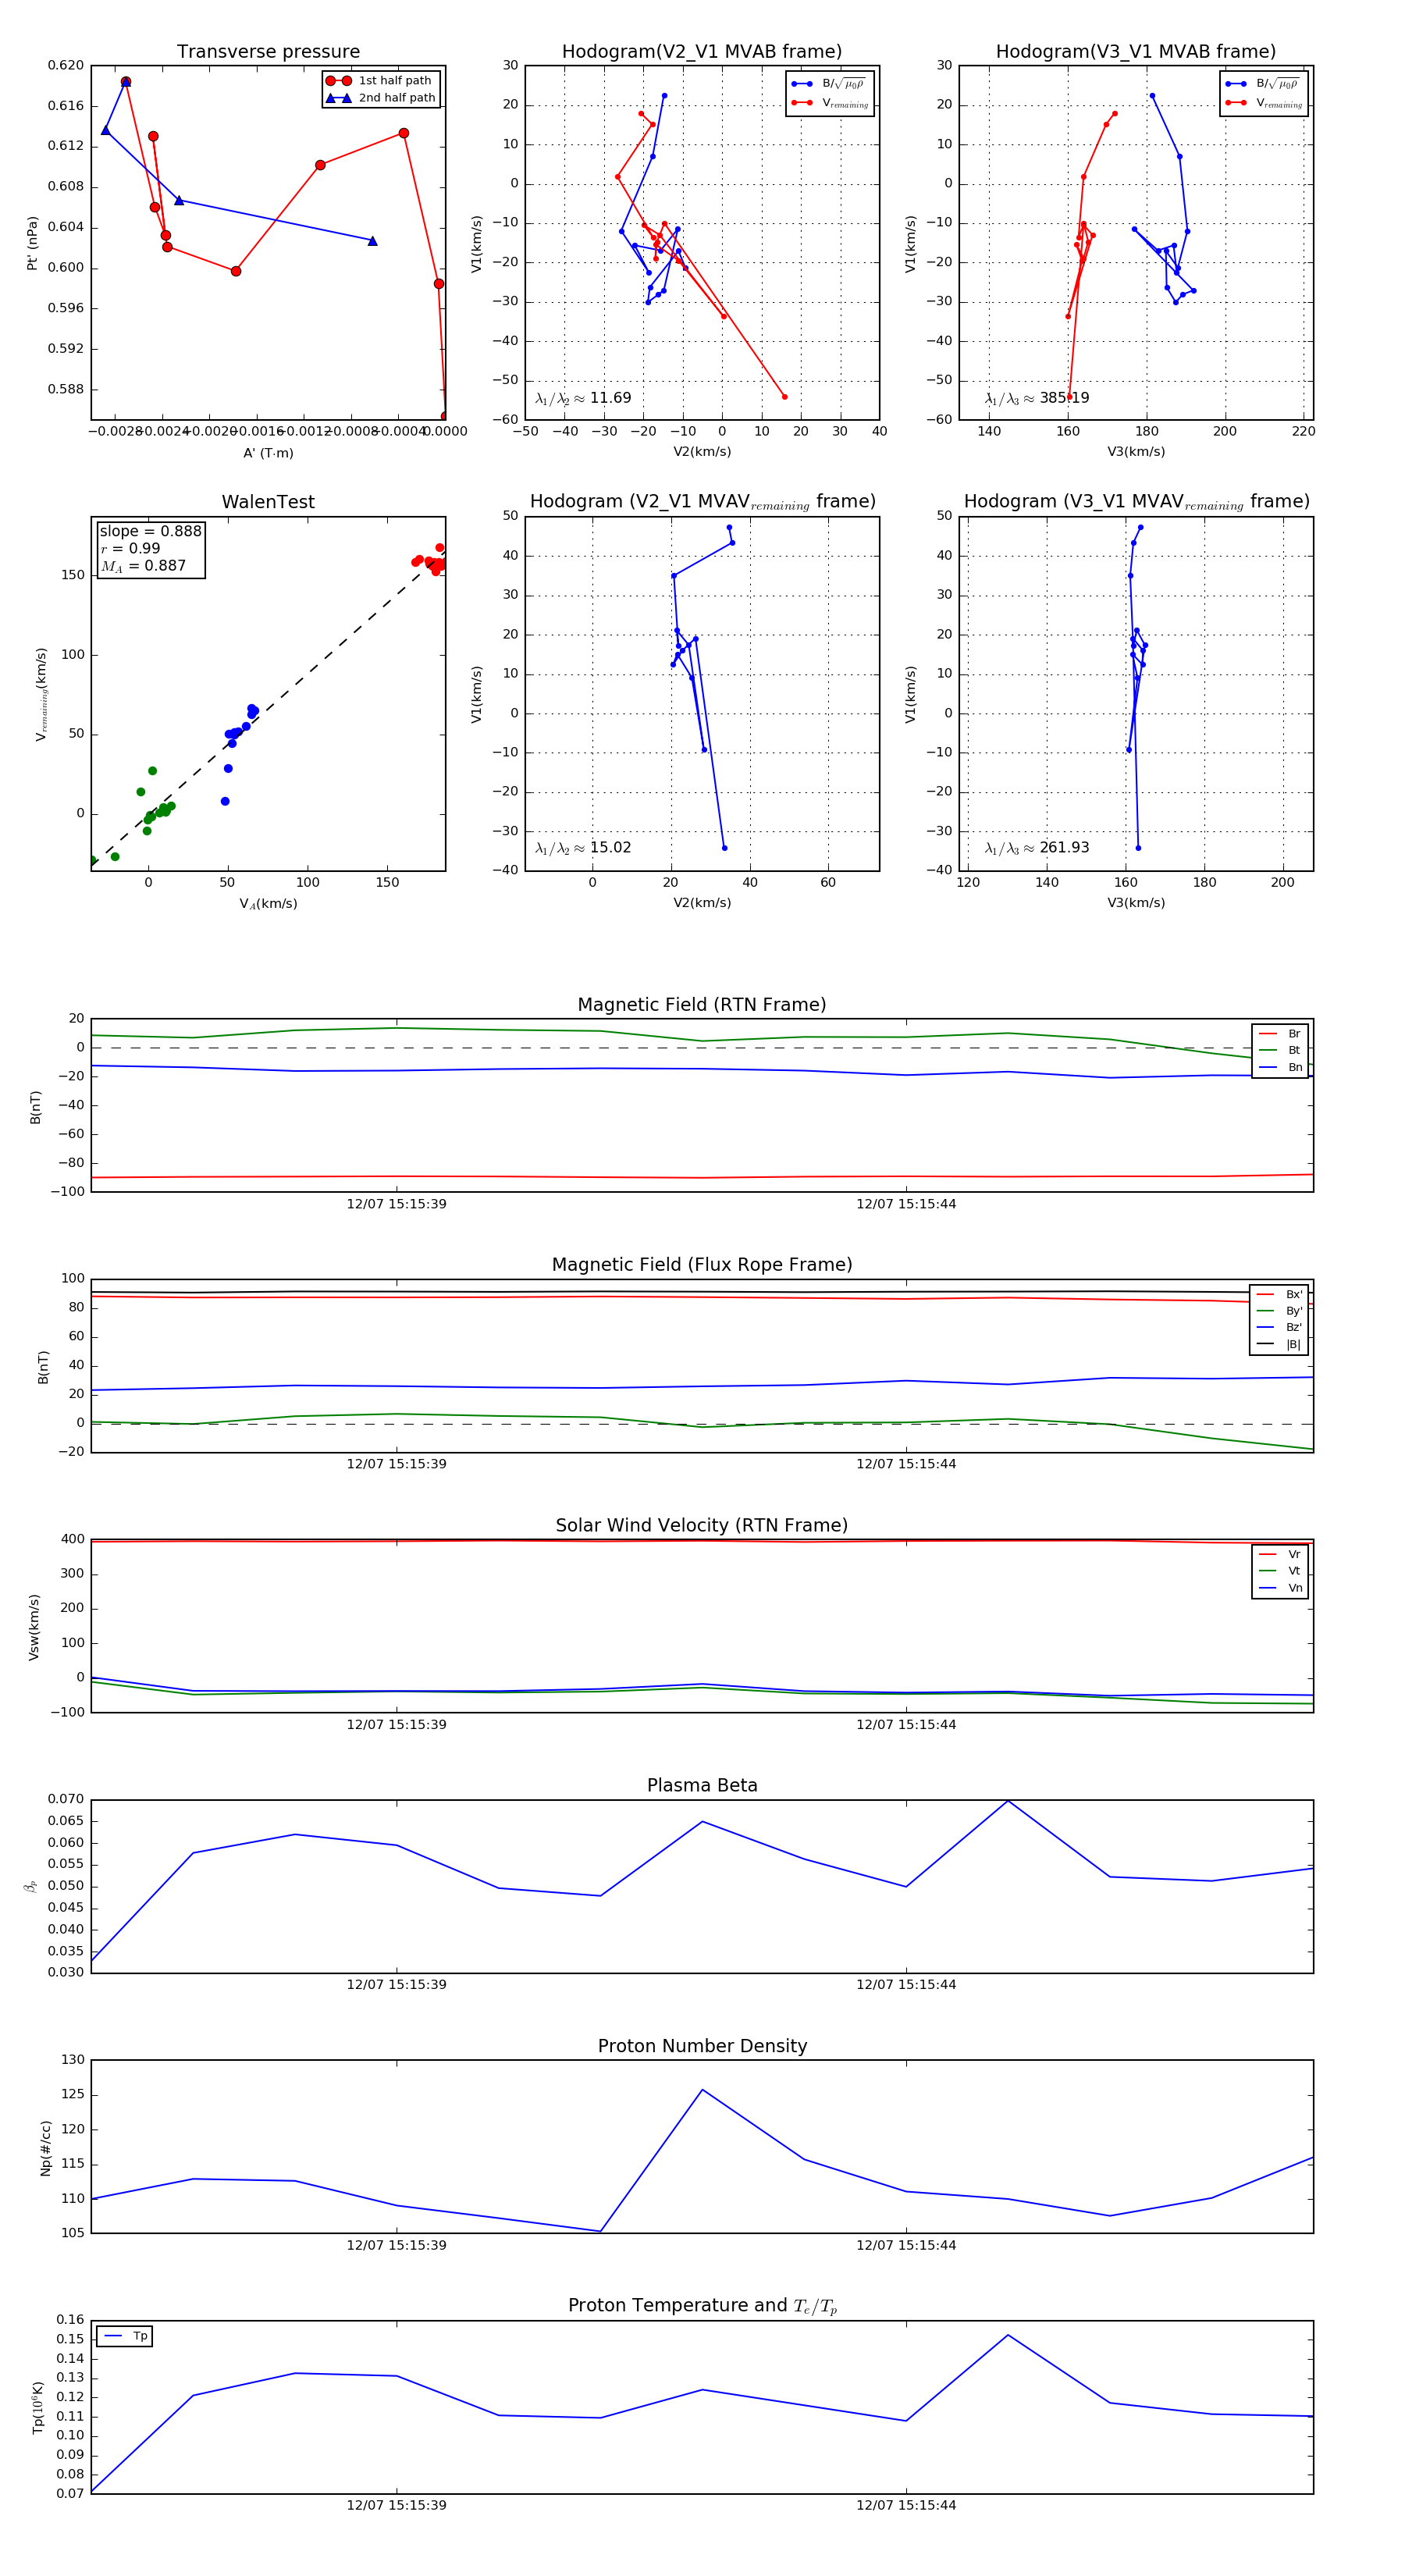
Task: Click "12/07 15:15:44" tick under Solar Wind Velocity
Action: coord(906,1724)
